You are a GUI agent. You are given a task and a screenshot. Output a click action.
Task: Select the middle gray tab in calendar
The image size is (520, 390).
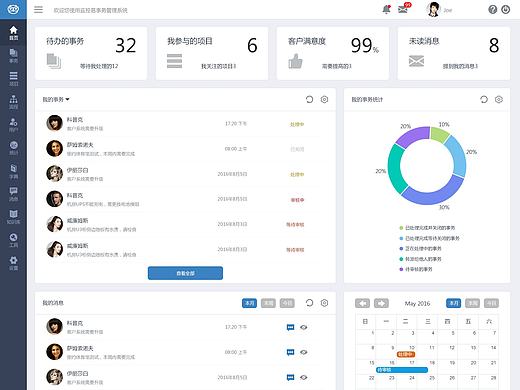472,303
